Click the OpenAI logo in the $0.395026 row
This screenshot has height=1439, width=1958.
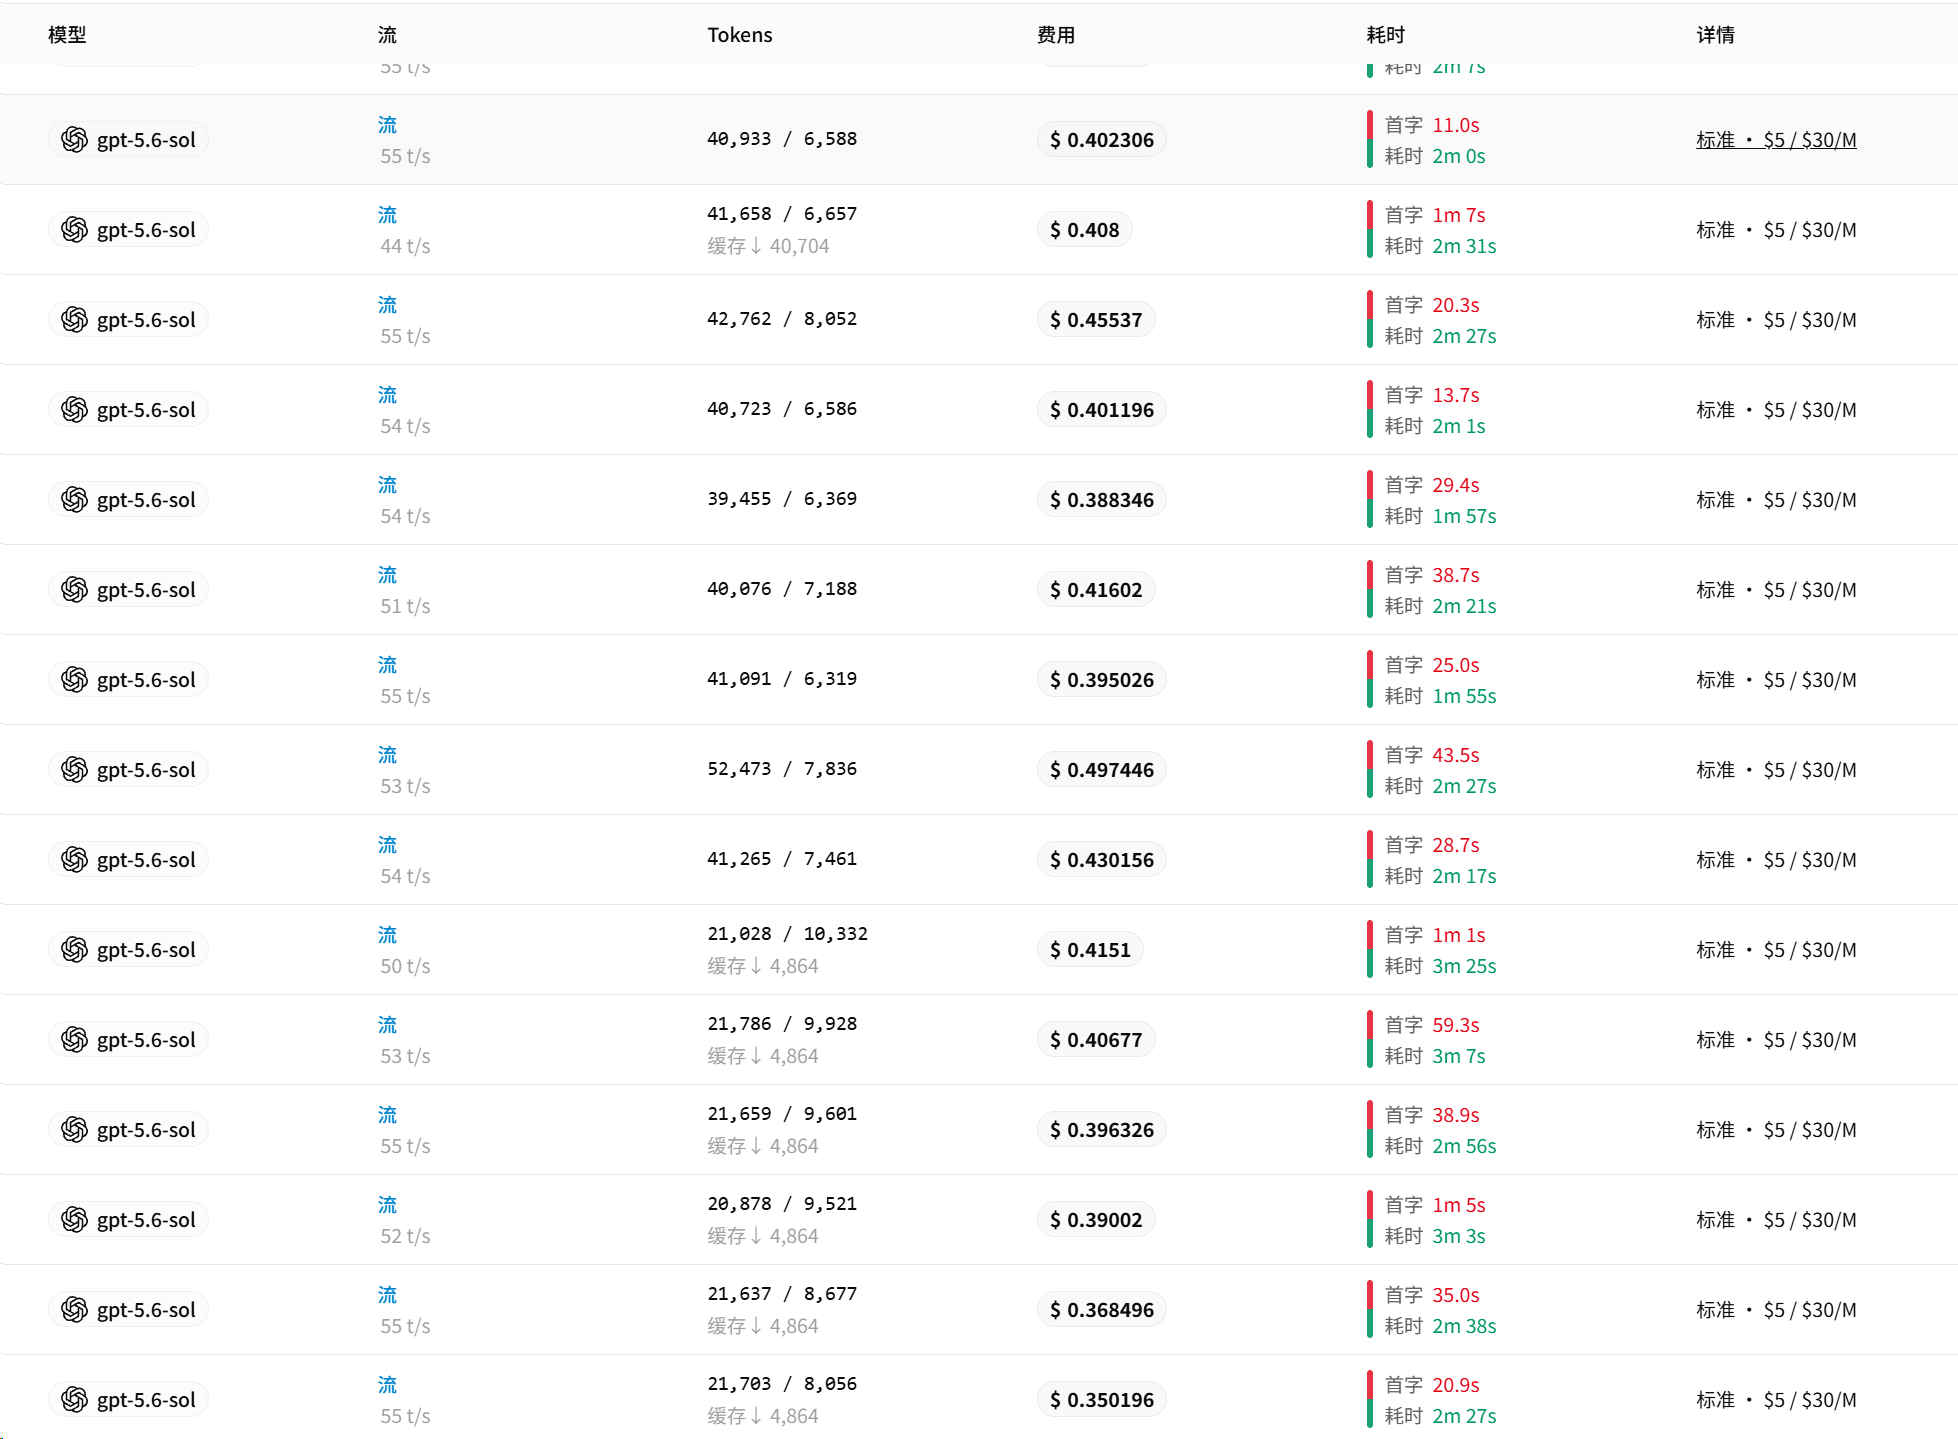(74, 680)
